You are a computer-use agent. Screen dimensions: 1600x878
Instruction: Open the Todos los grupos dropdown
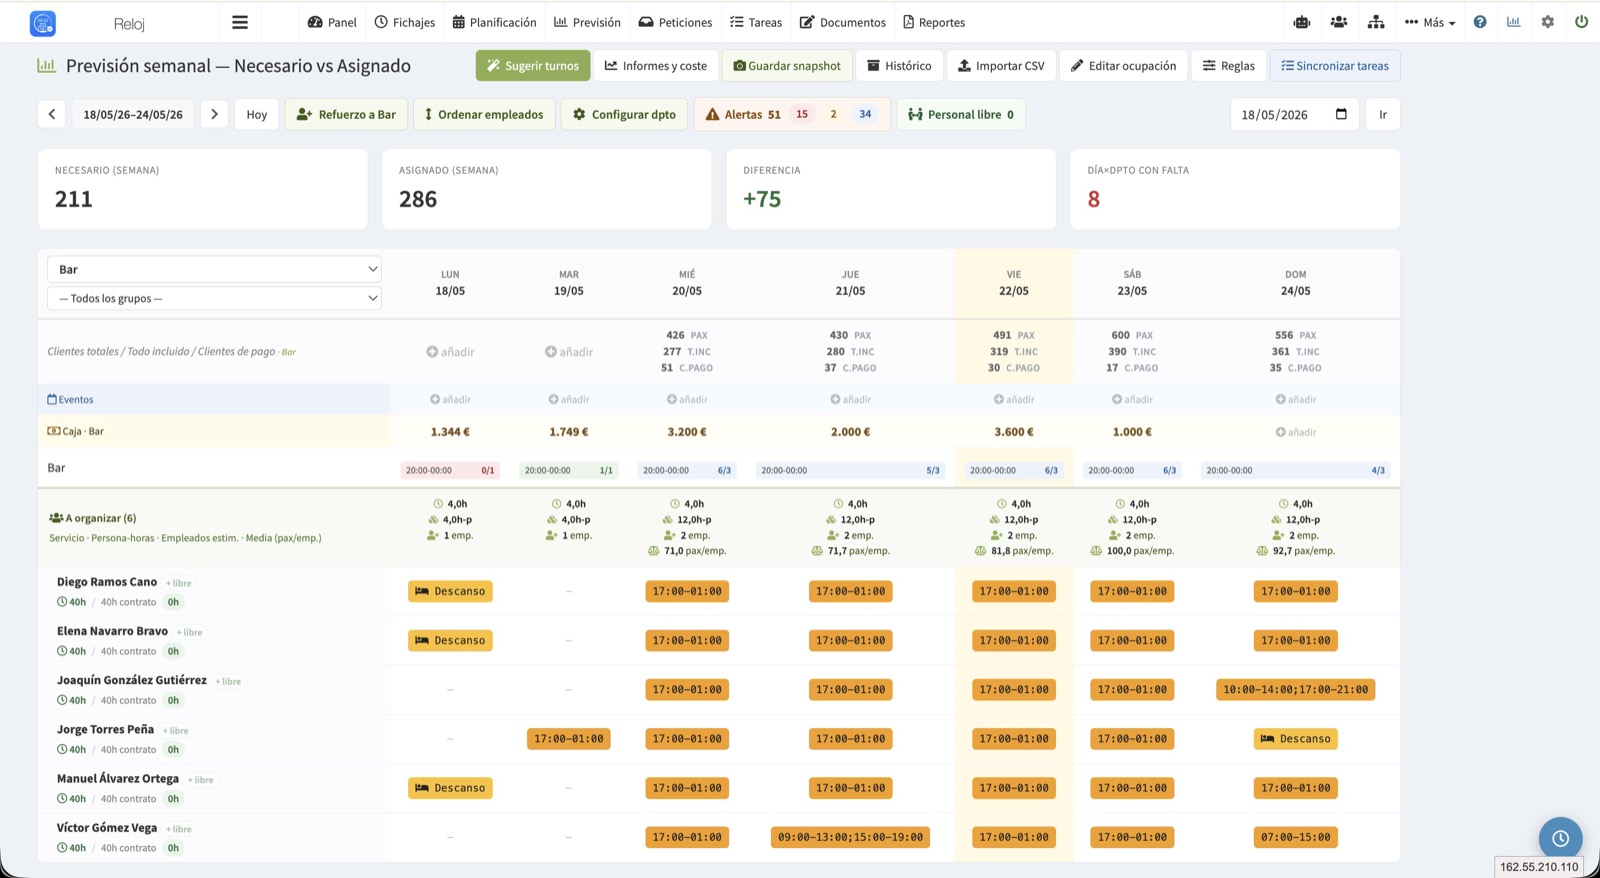coord(214,298)
